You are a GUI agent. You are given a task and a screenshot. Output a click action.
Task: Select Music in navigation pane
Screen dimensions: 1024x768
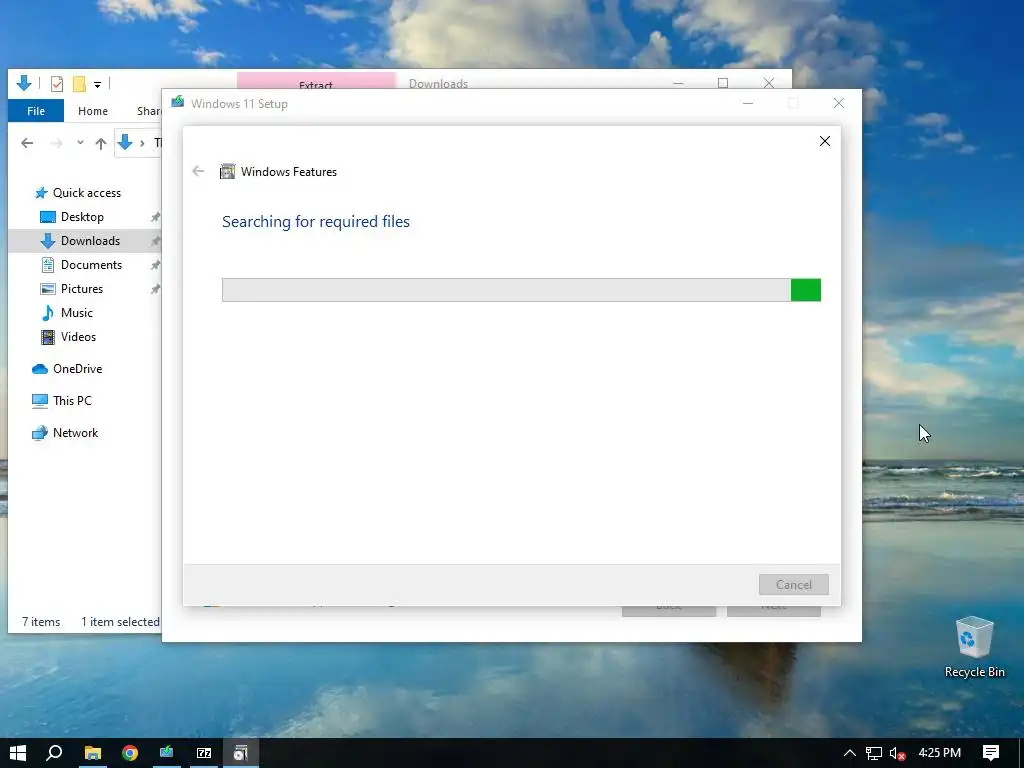click(x=76, y=313)
